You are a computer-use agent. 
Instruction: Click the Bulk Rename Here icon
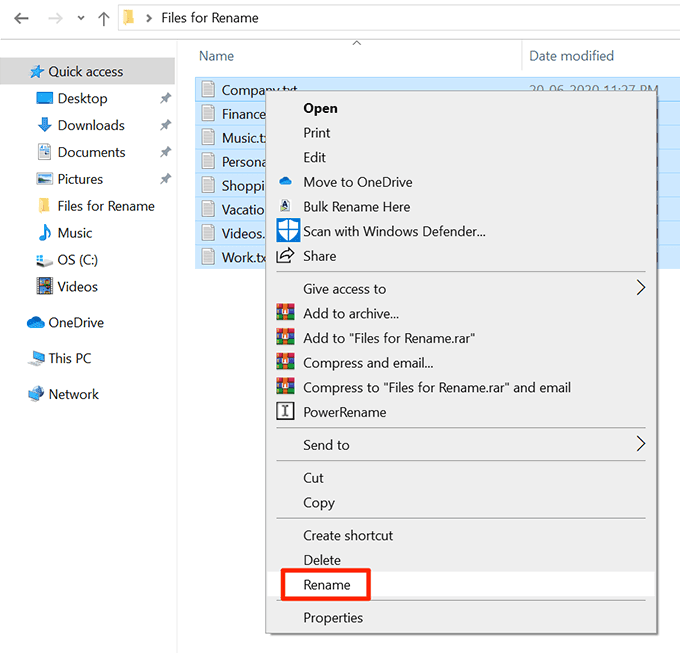click(x=285, y=206)
